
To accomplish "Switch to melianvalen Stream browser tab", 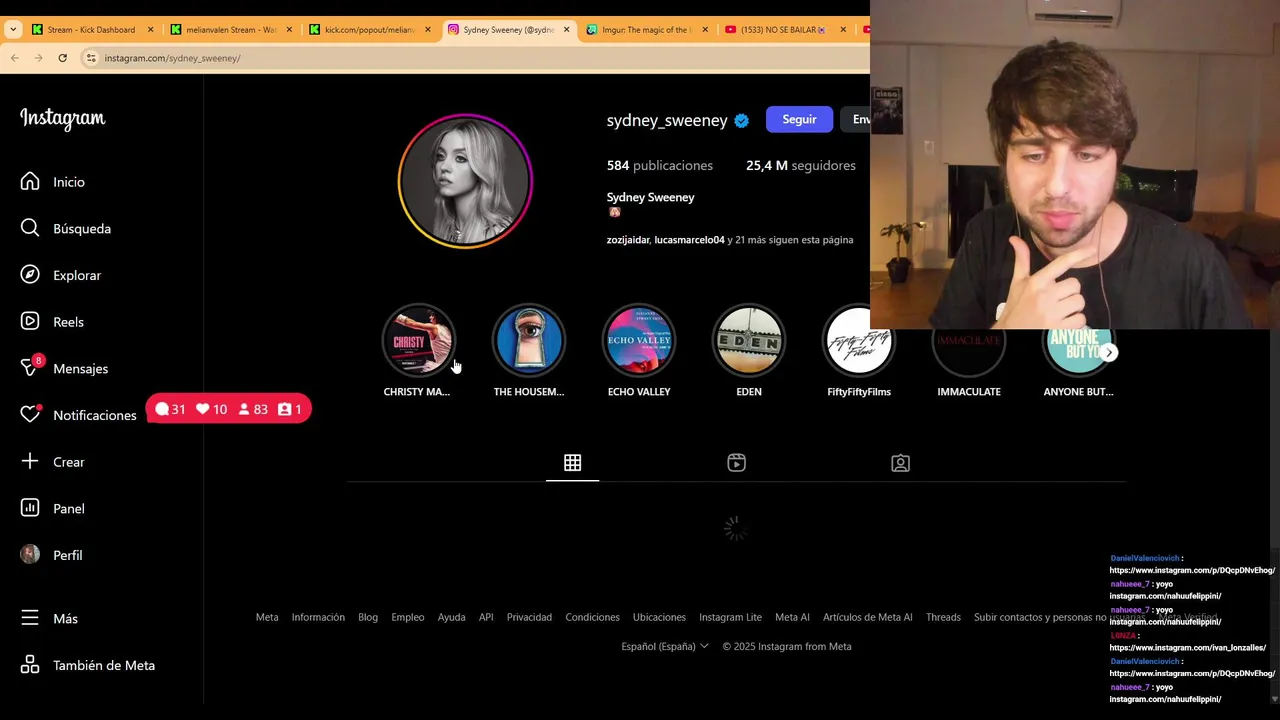I will point(229,29).
